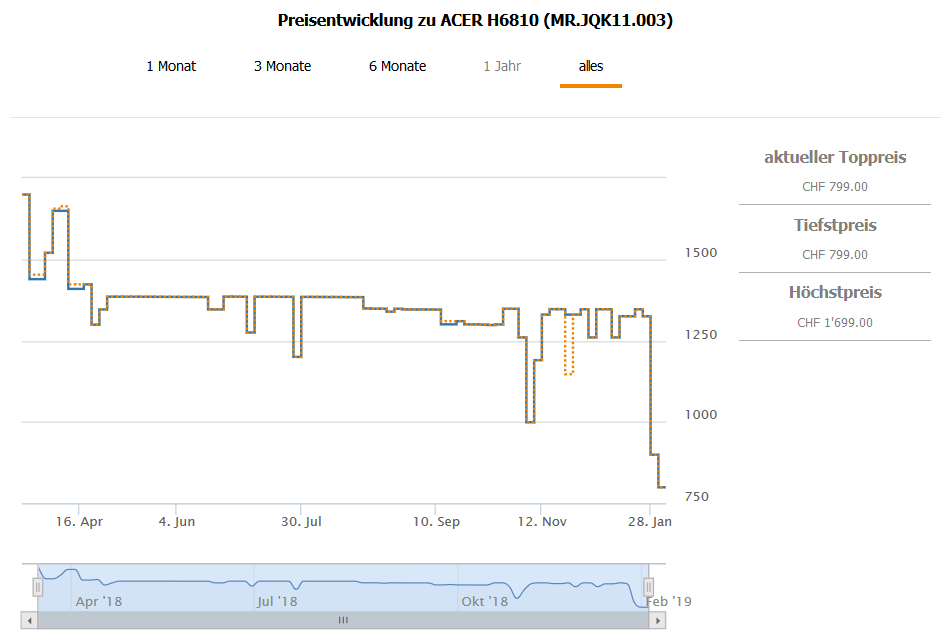Click the scrollbar right arrow button
The width and height of the screenshot is (947, 640).
[658, 620]
